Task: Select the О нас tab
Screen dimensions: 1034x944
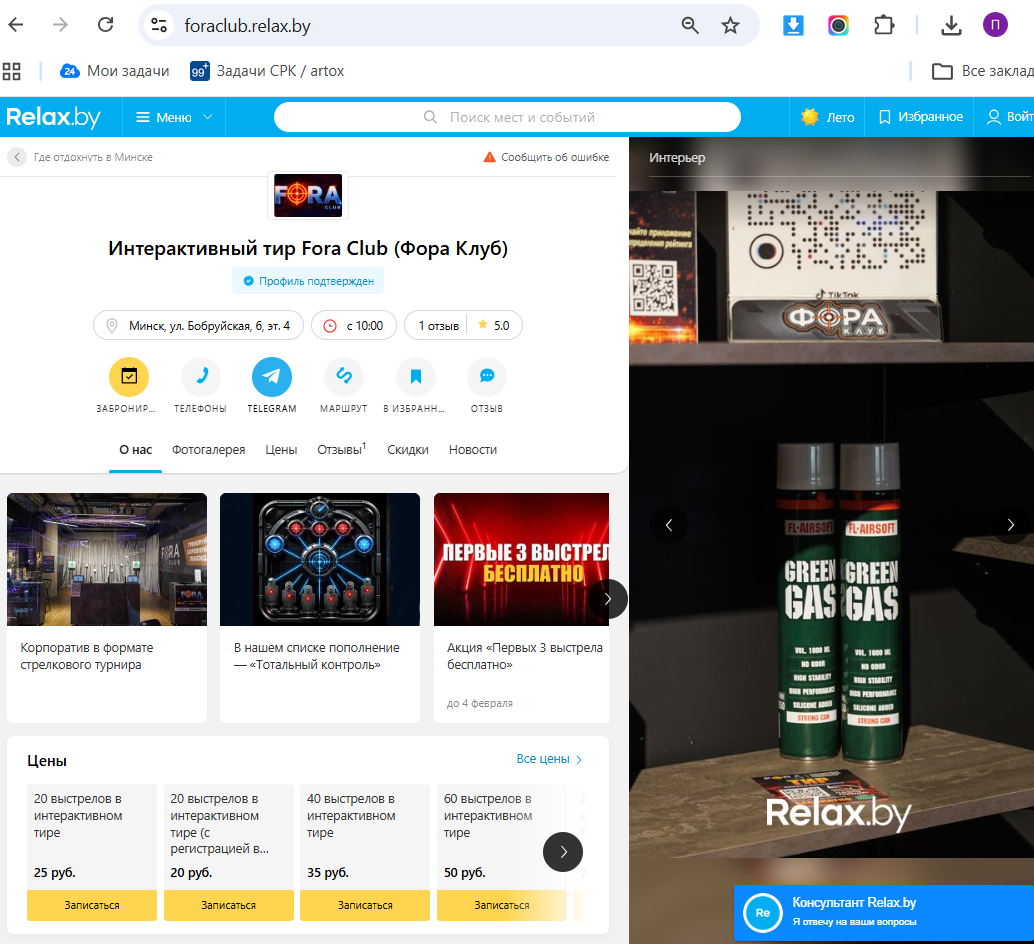Action: point(135,450)
